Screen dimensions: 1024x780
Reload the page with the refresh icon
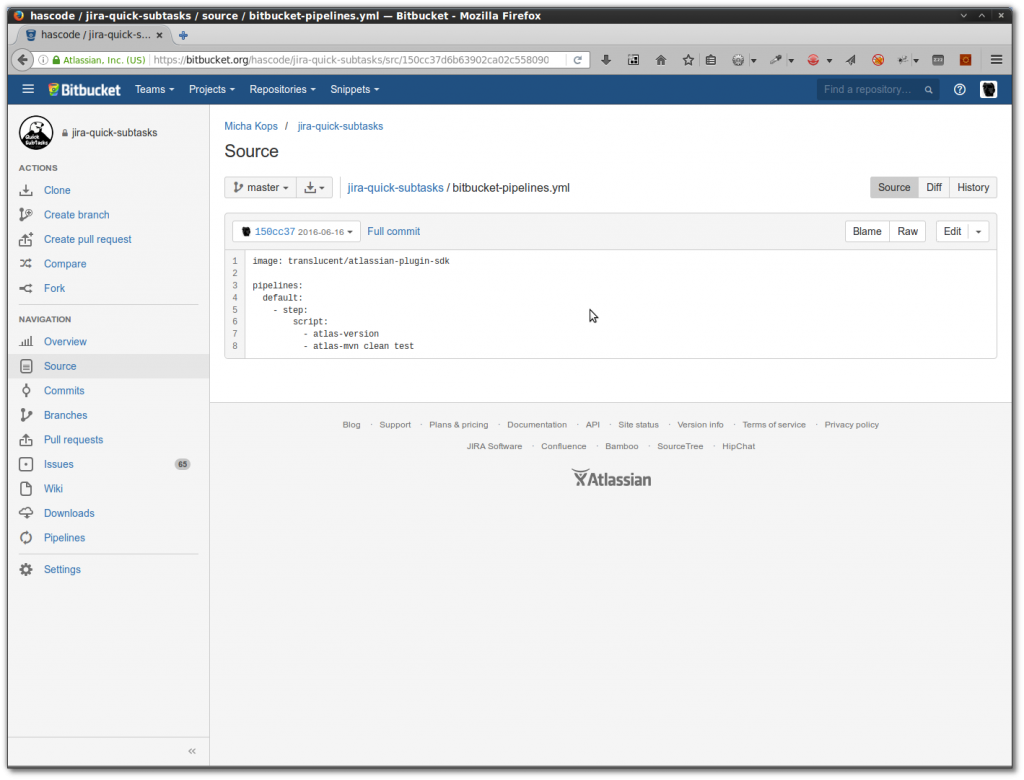578,59
